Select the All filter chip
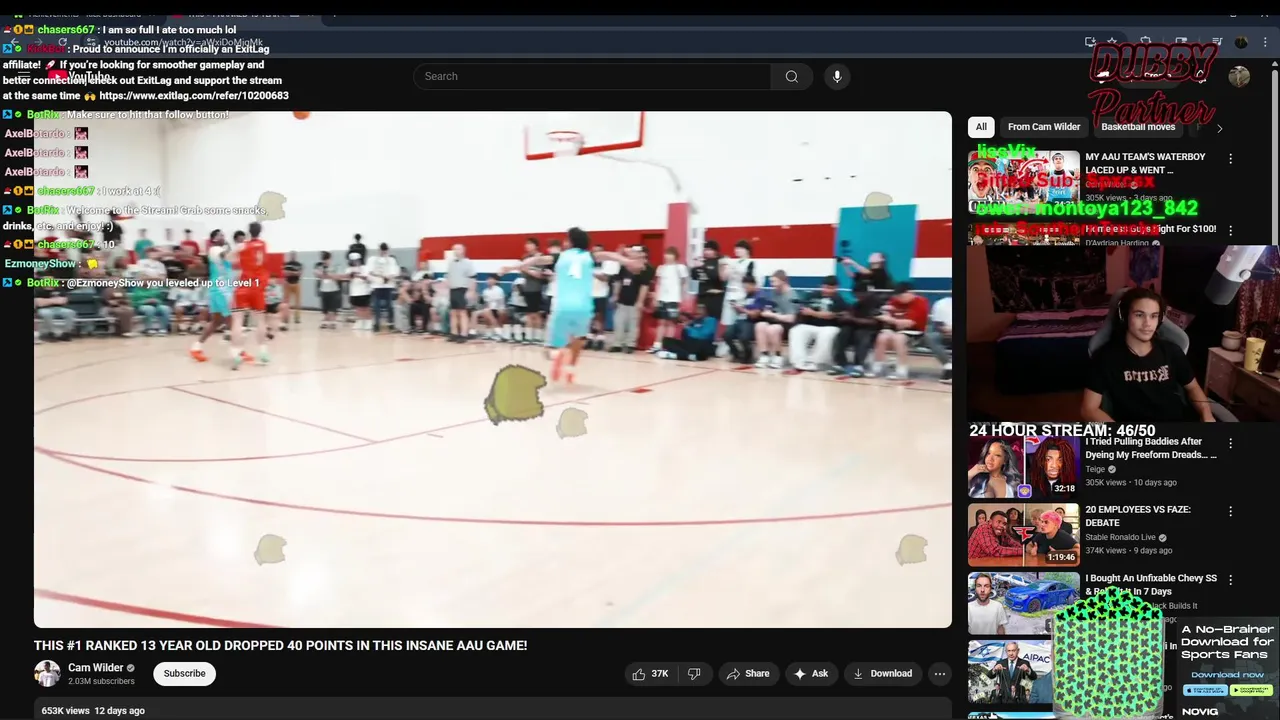 (x=981, y=127)
